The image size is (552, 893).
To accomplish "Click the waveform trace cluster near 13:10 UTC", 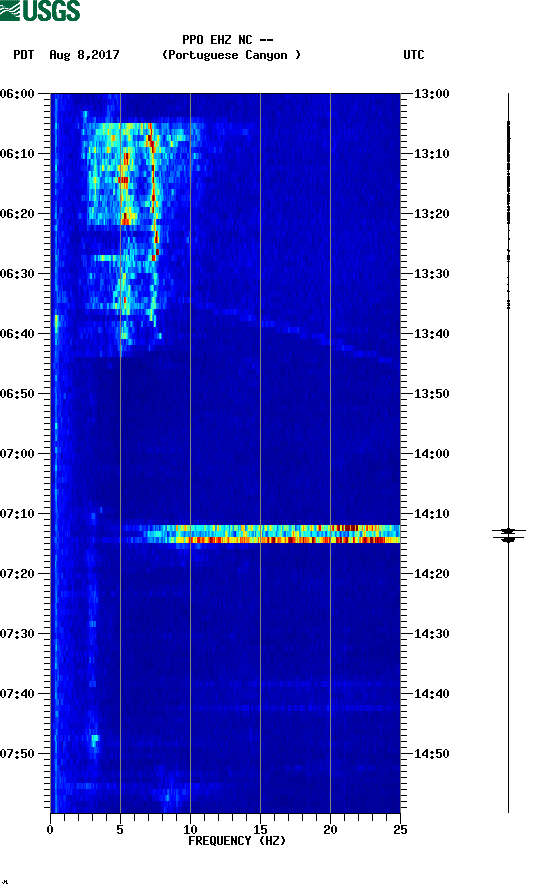I will pyautogui.click(x=509, y=171).
